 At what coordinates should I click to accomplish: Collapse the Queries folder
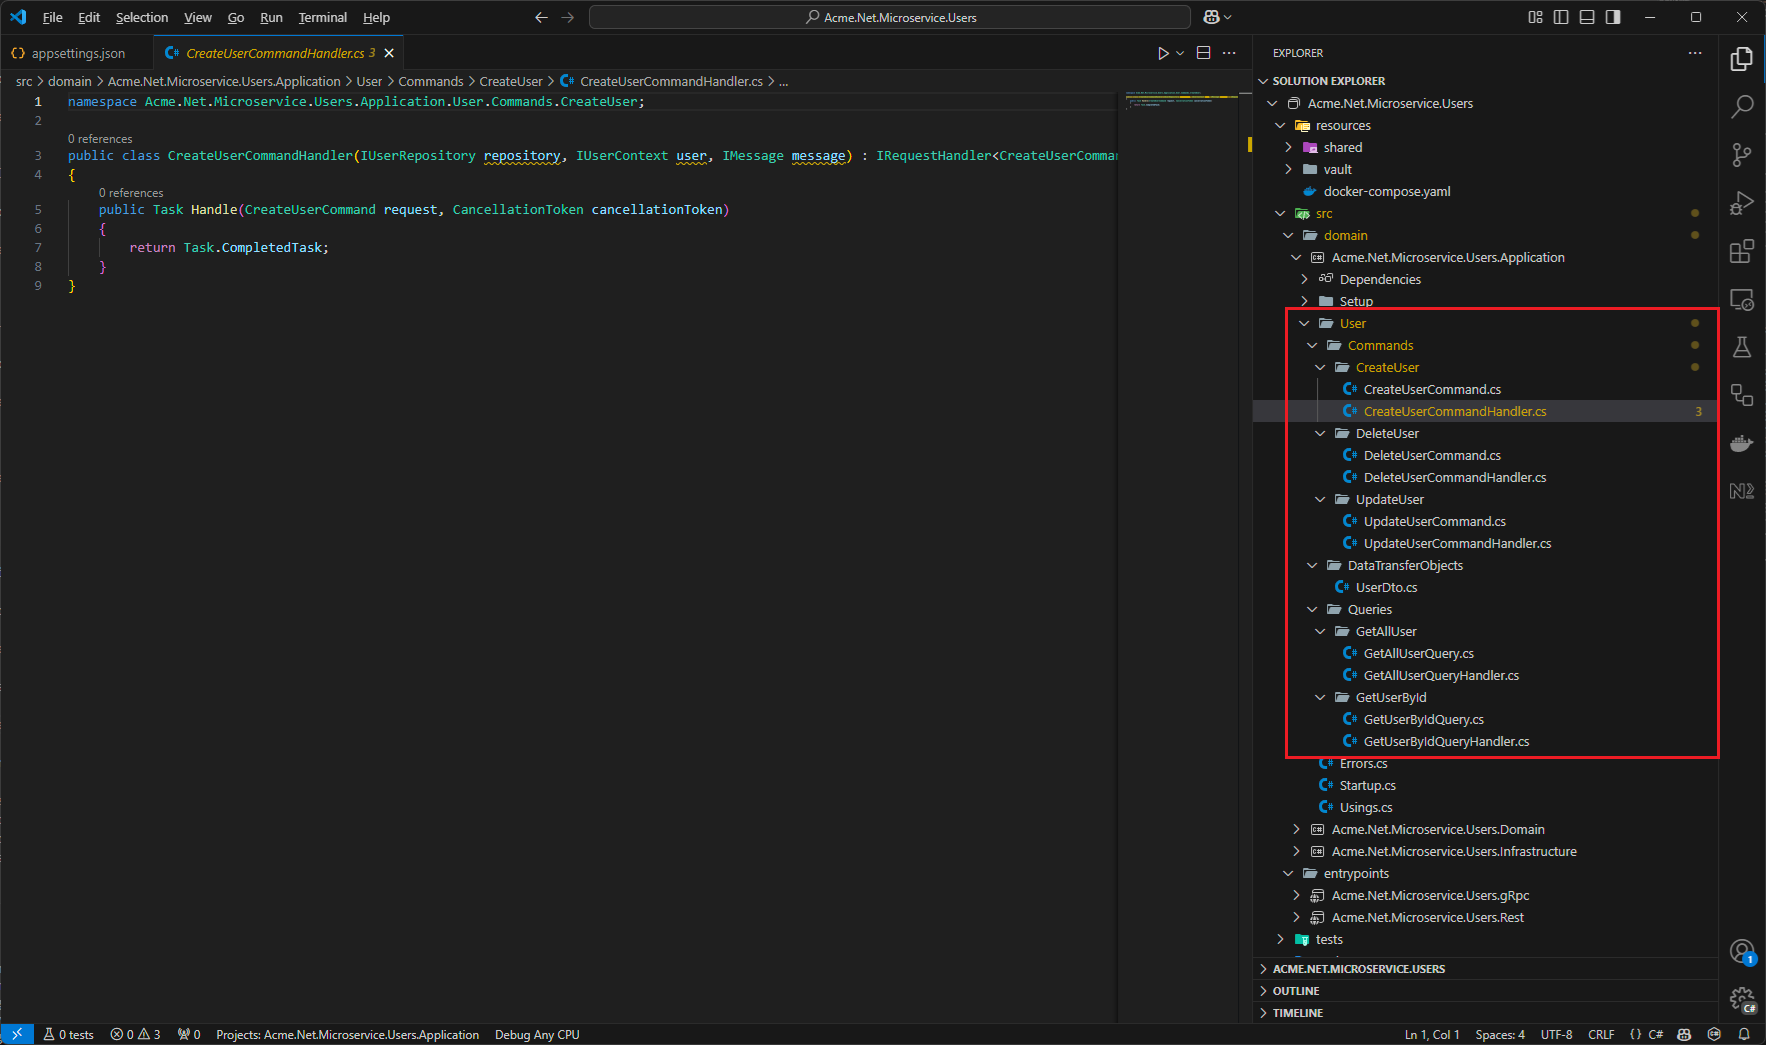point(1312,609)
